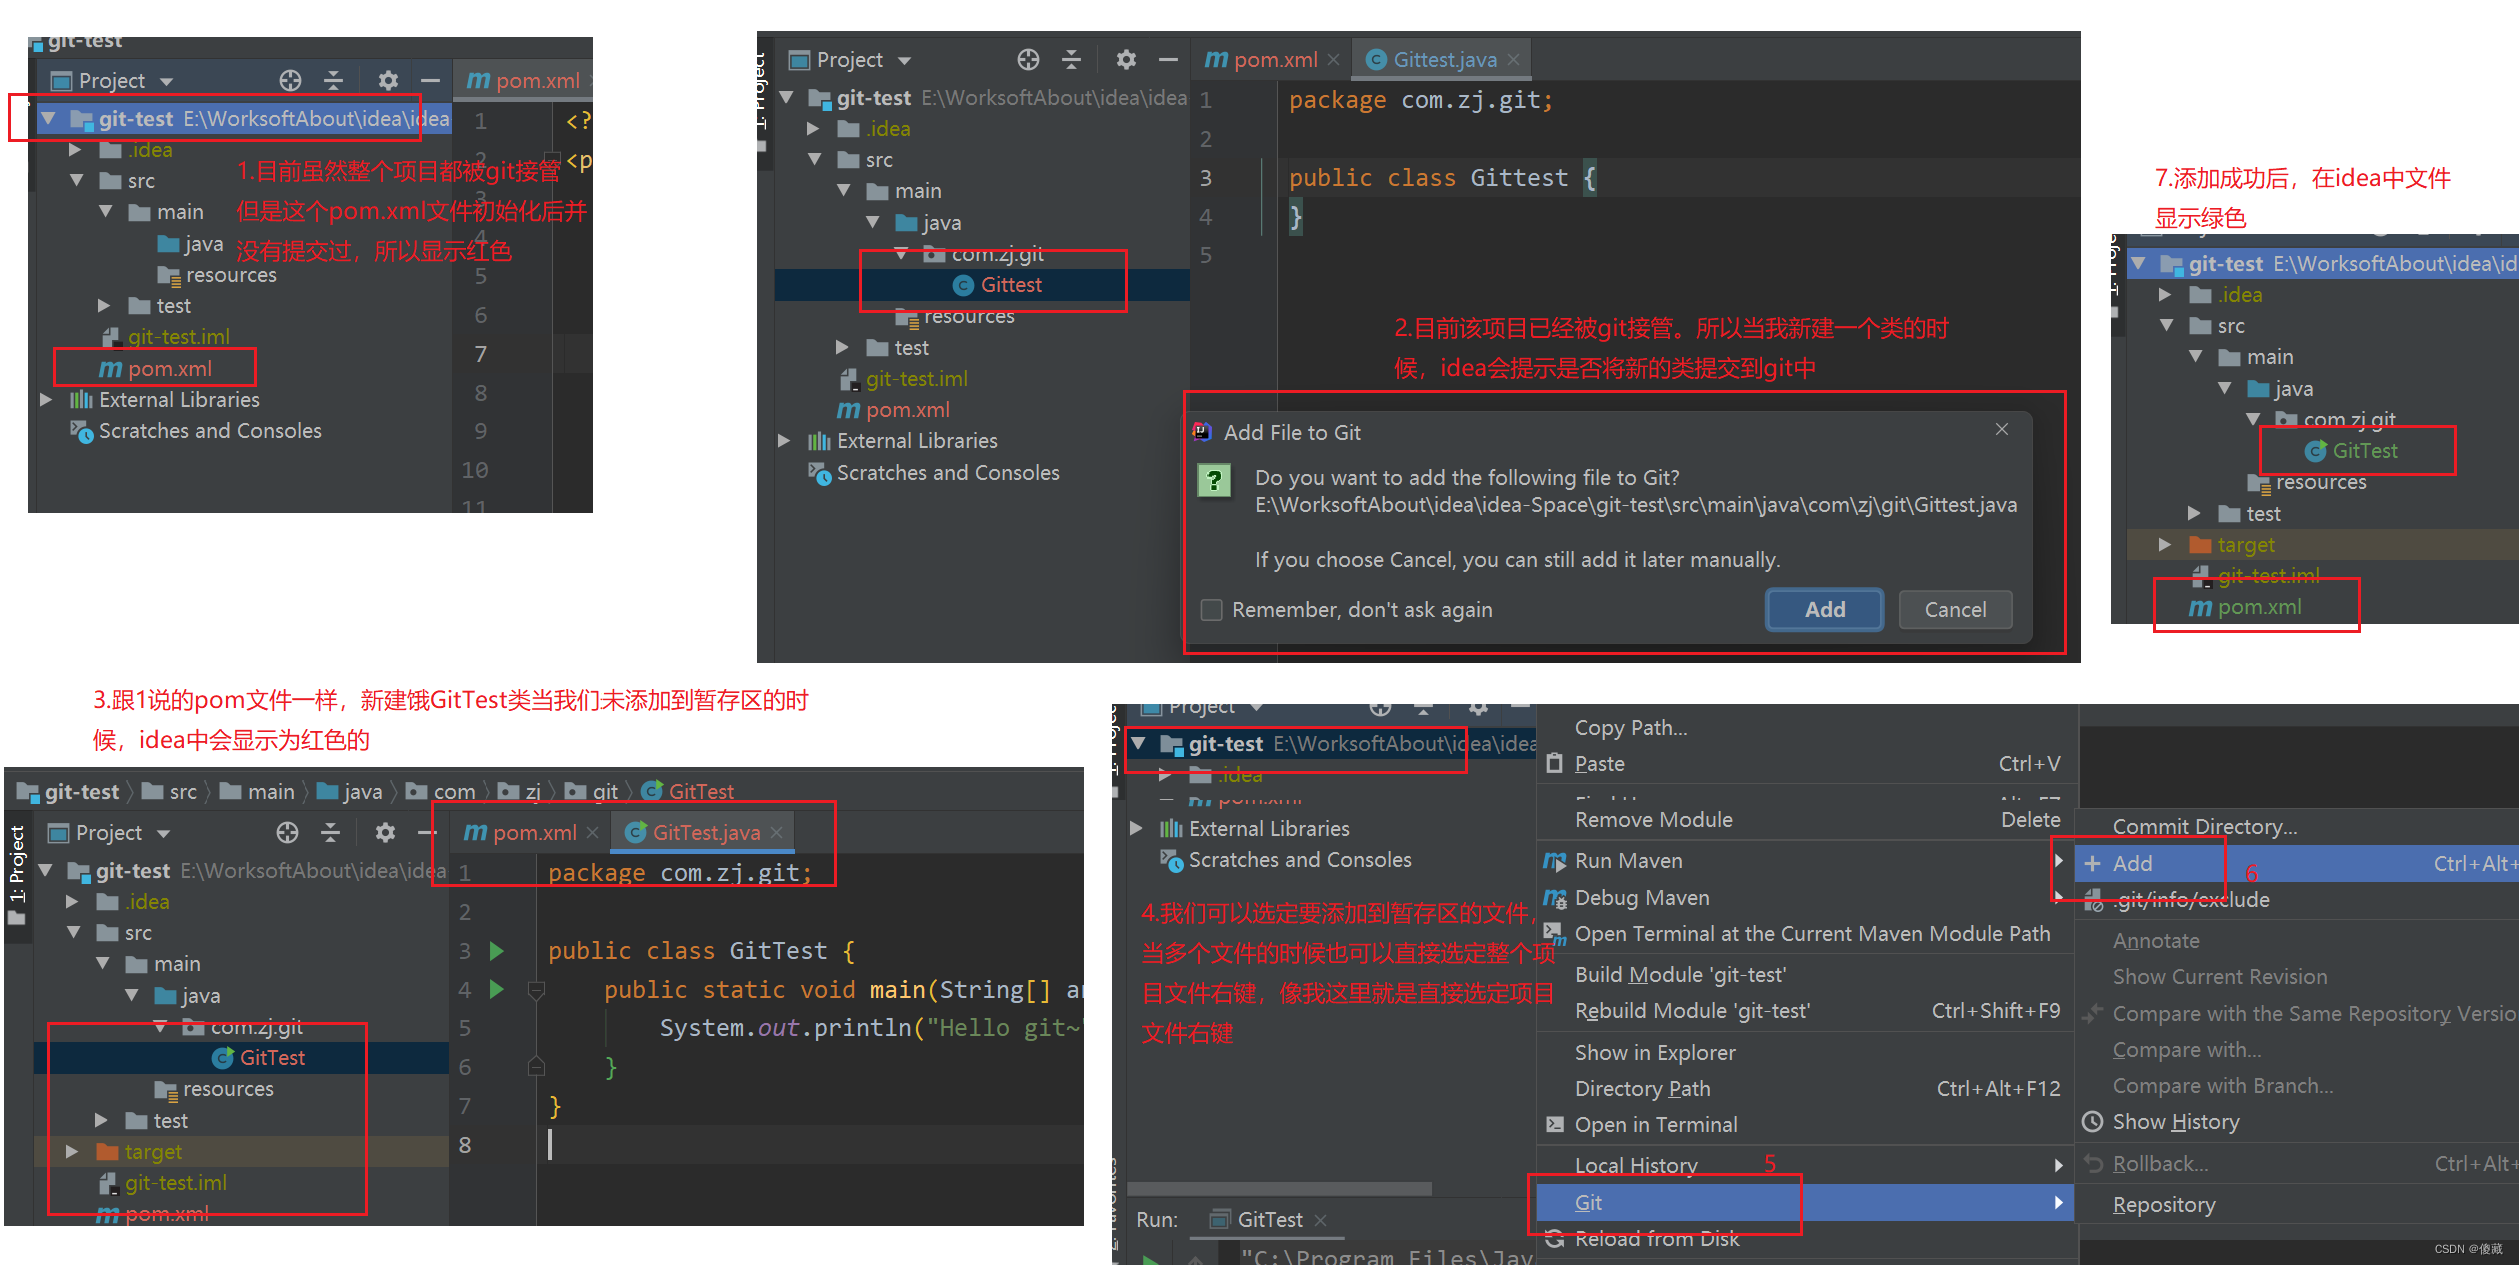The image size is (2519, 1265).
Task: Select Commit Directory... in the Git submenu
Action: point(2298,827)
